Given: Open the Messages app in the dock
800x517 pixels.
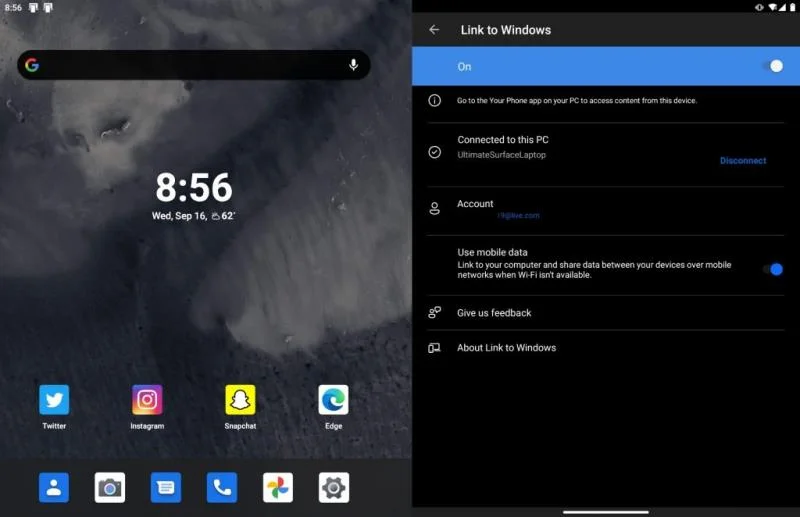Looking at the screenshot, I should point(166,487).
